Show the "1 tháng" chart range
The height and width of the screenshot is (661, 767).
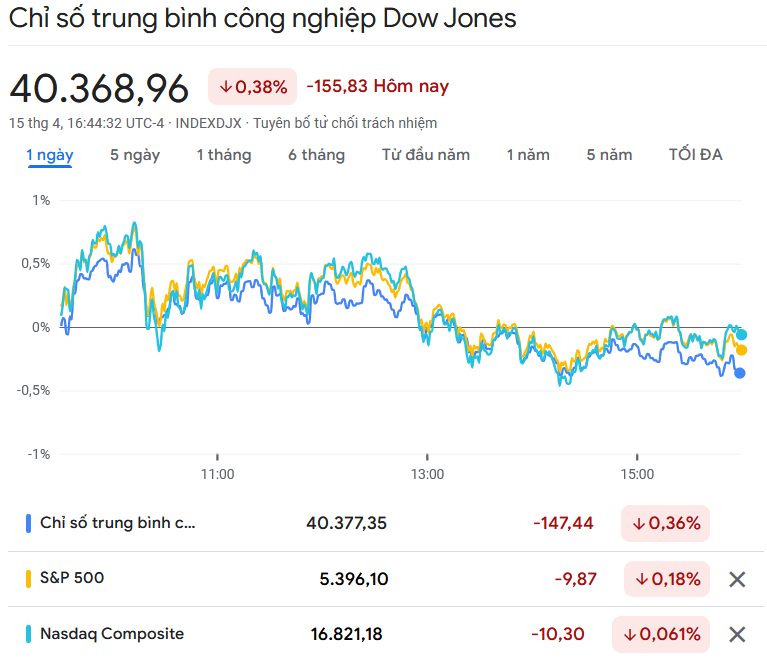pyautogui.click(x=224, y=155)
